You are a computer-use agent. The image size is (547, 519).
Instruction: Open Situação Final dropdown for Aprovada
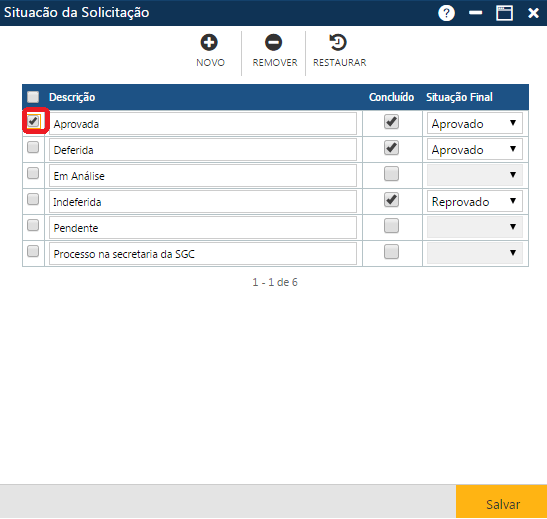pyautogui.click(x=474, y=123)
